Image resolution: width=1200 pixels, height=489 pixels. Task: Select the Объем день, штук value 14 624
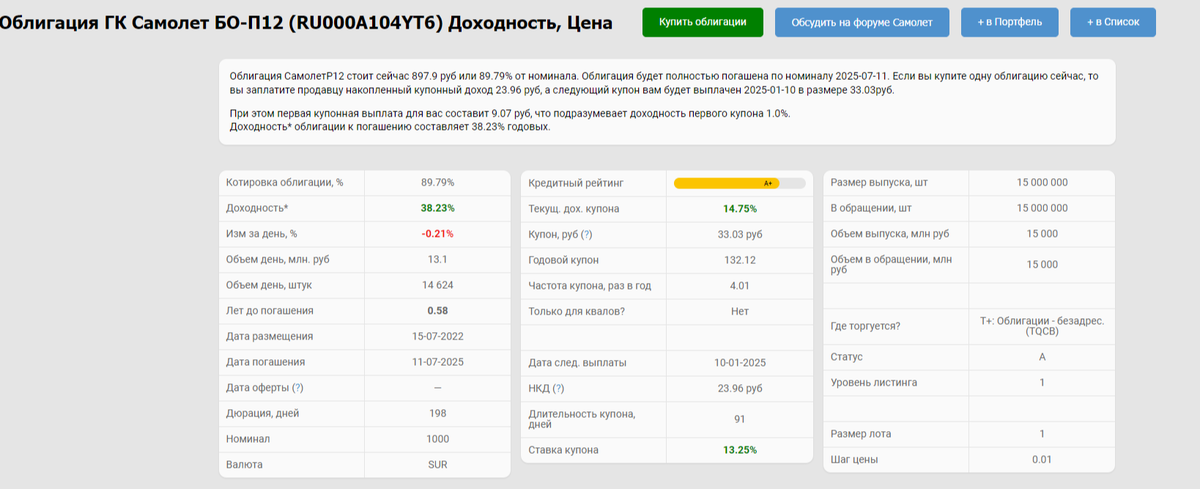437,285
